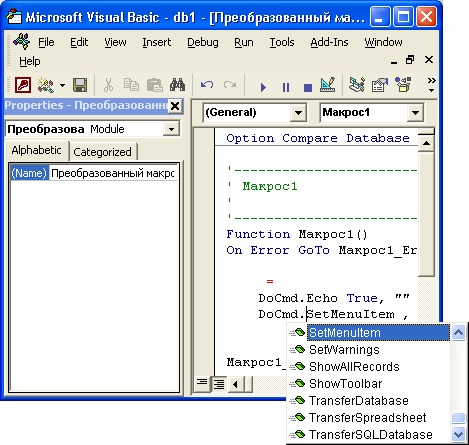Open the Object Browser icon

click(x=403, y=85)
